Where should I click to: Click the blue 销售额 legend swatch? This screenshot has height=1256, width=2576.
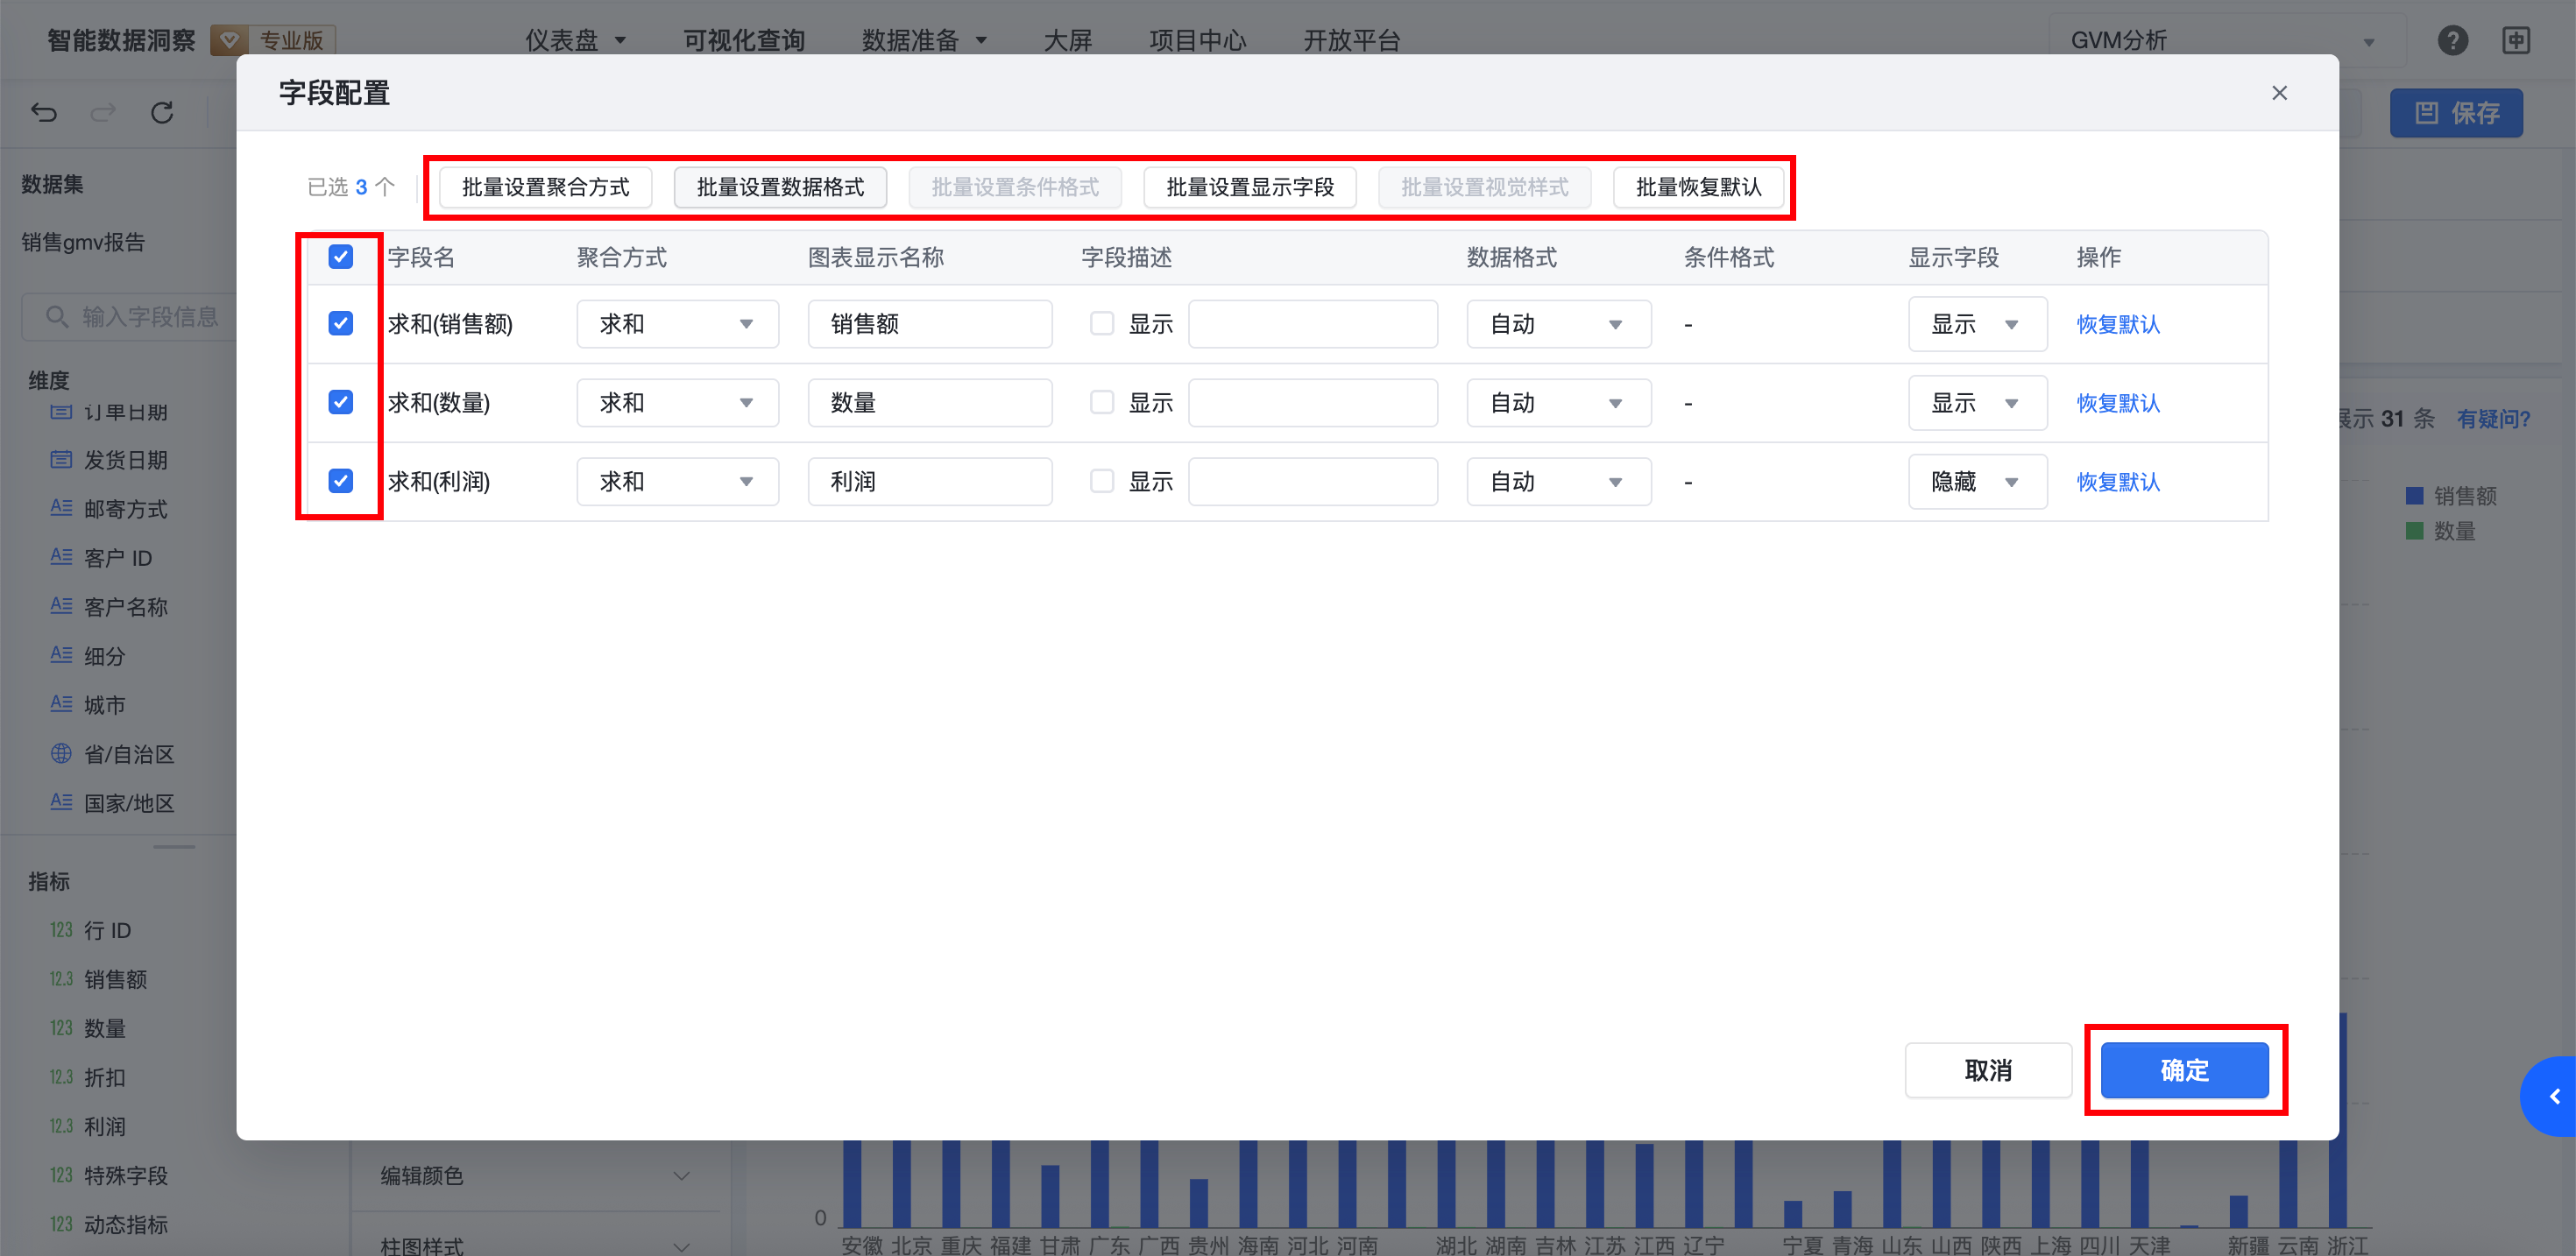pos(2414,495)
